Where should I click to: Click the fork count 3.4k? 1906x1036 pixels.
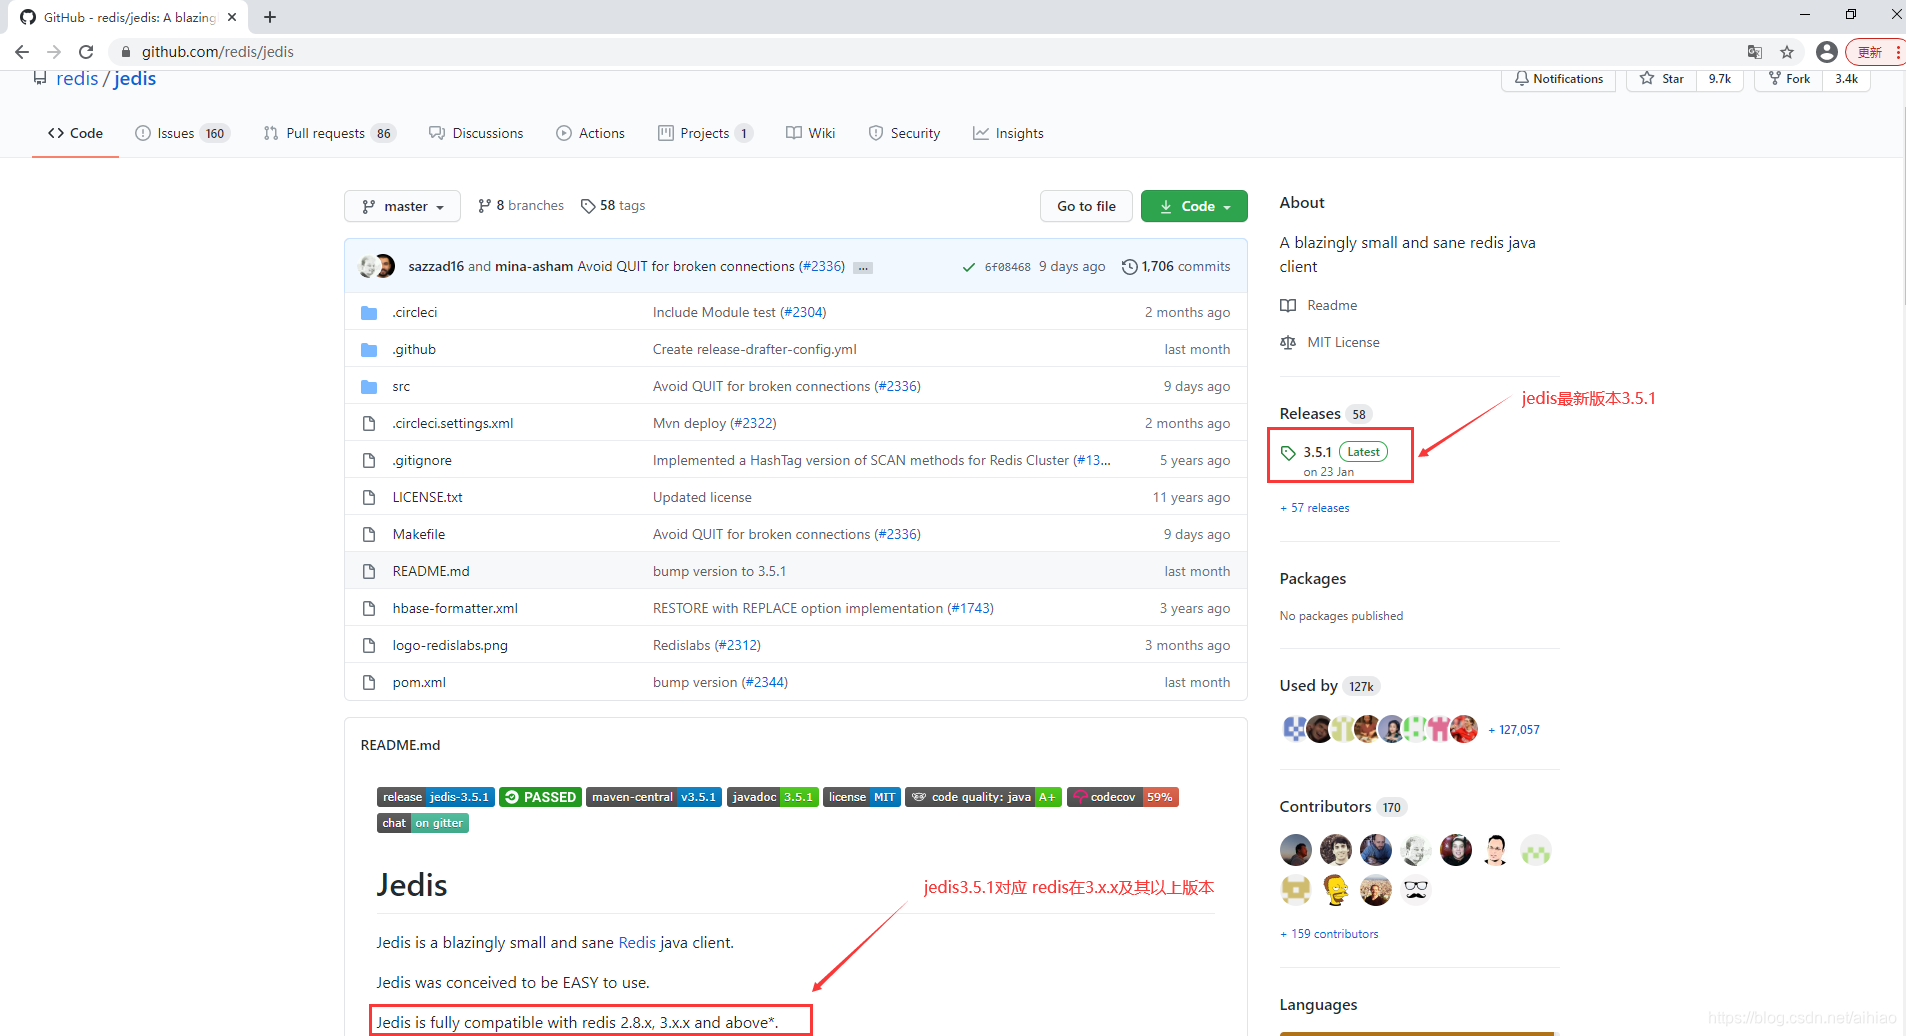[1846, 79]
